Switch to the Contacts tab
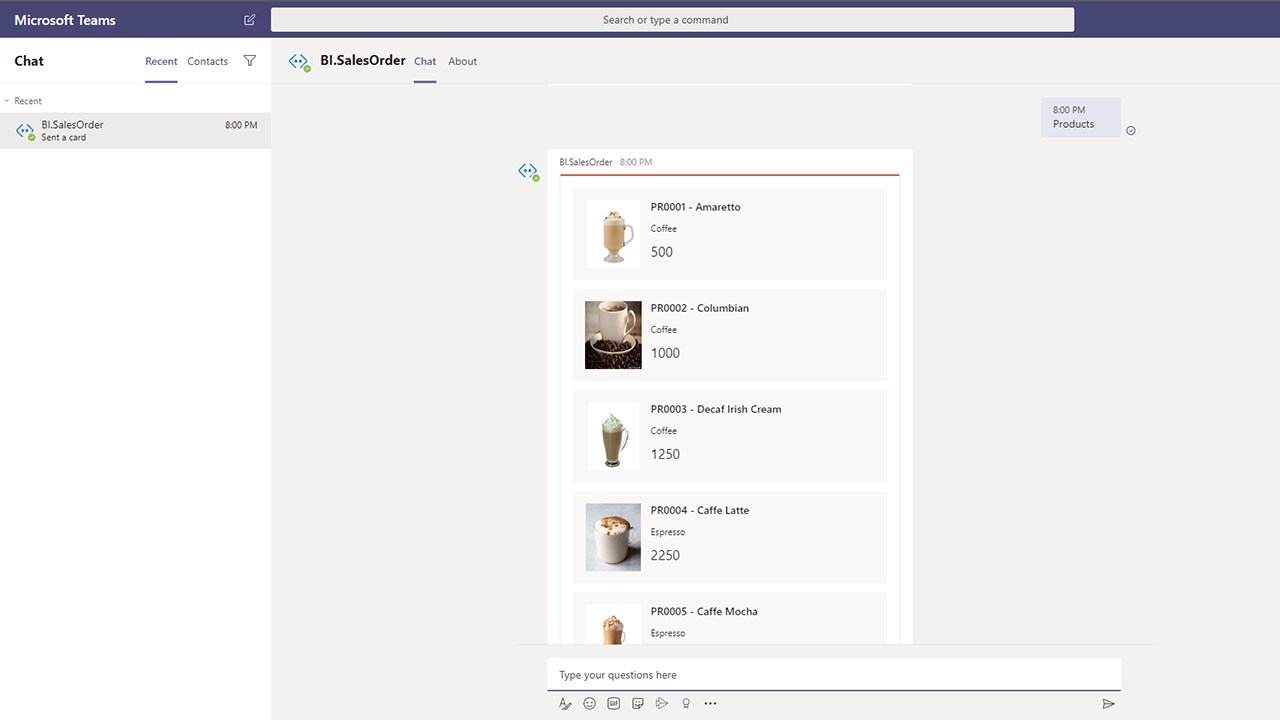This screenshot has width=1280, height=720. tap(208, 61)
